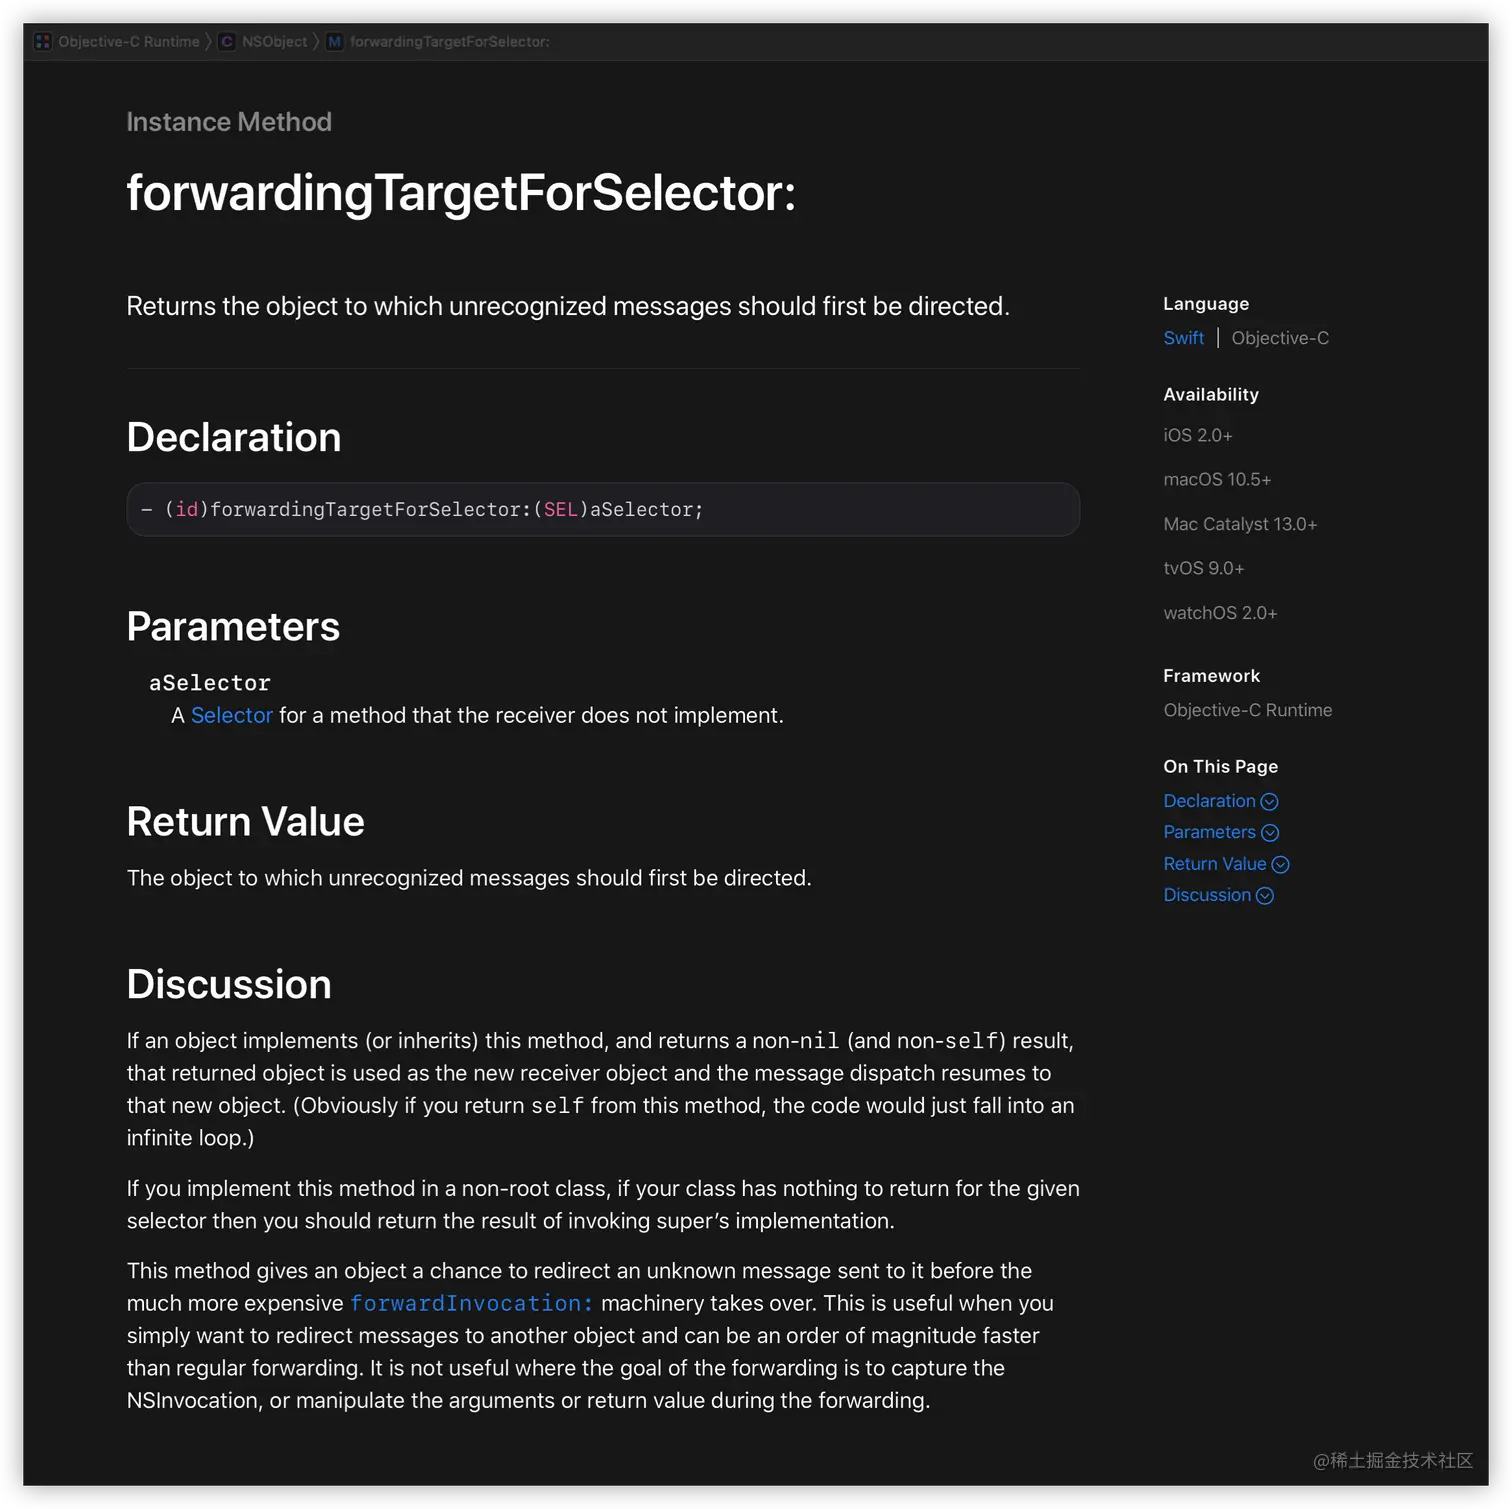Click the chevron circle beside Return Value
Image resolution: width=1512 pixels, height=1509 pixels.
point(1281,864)
